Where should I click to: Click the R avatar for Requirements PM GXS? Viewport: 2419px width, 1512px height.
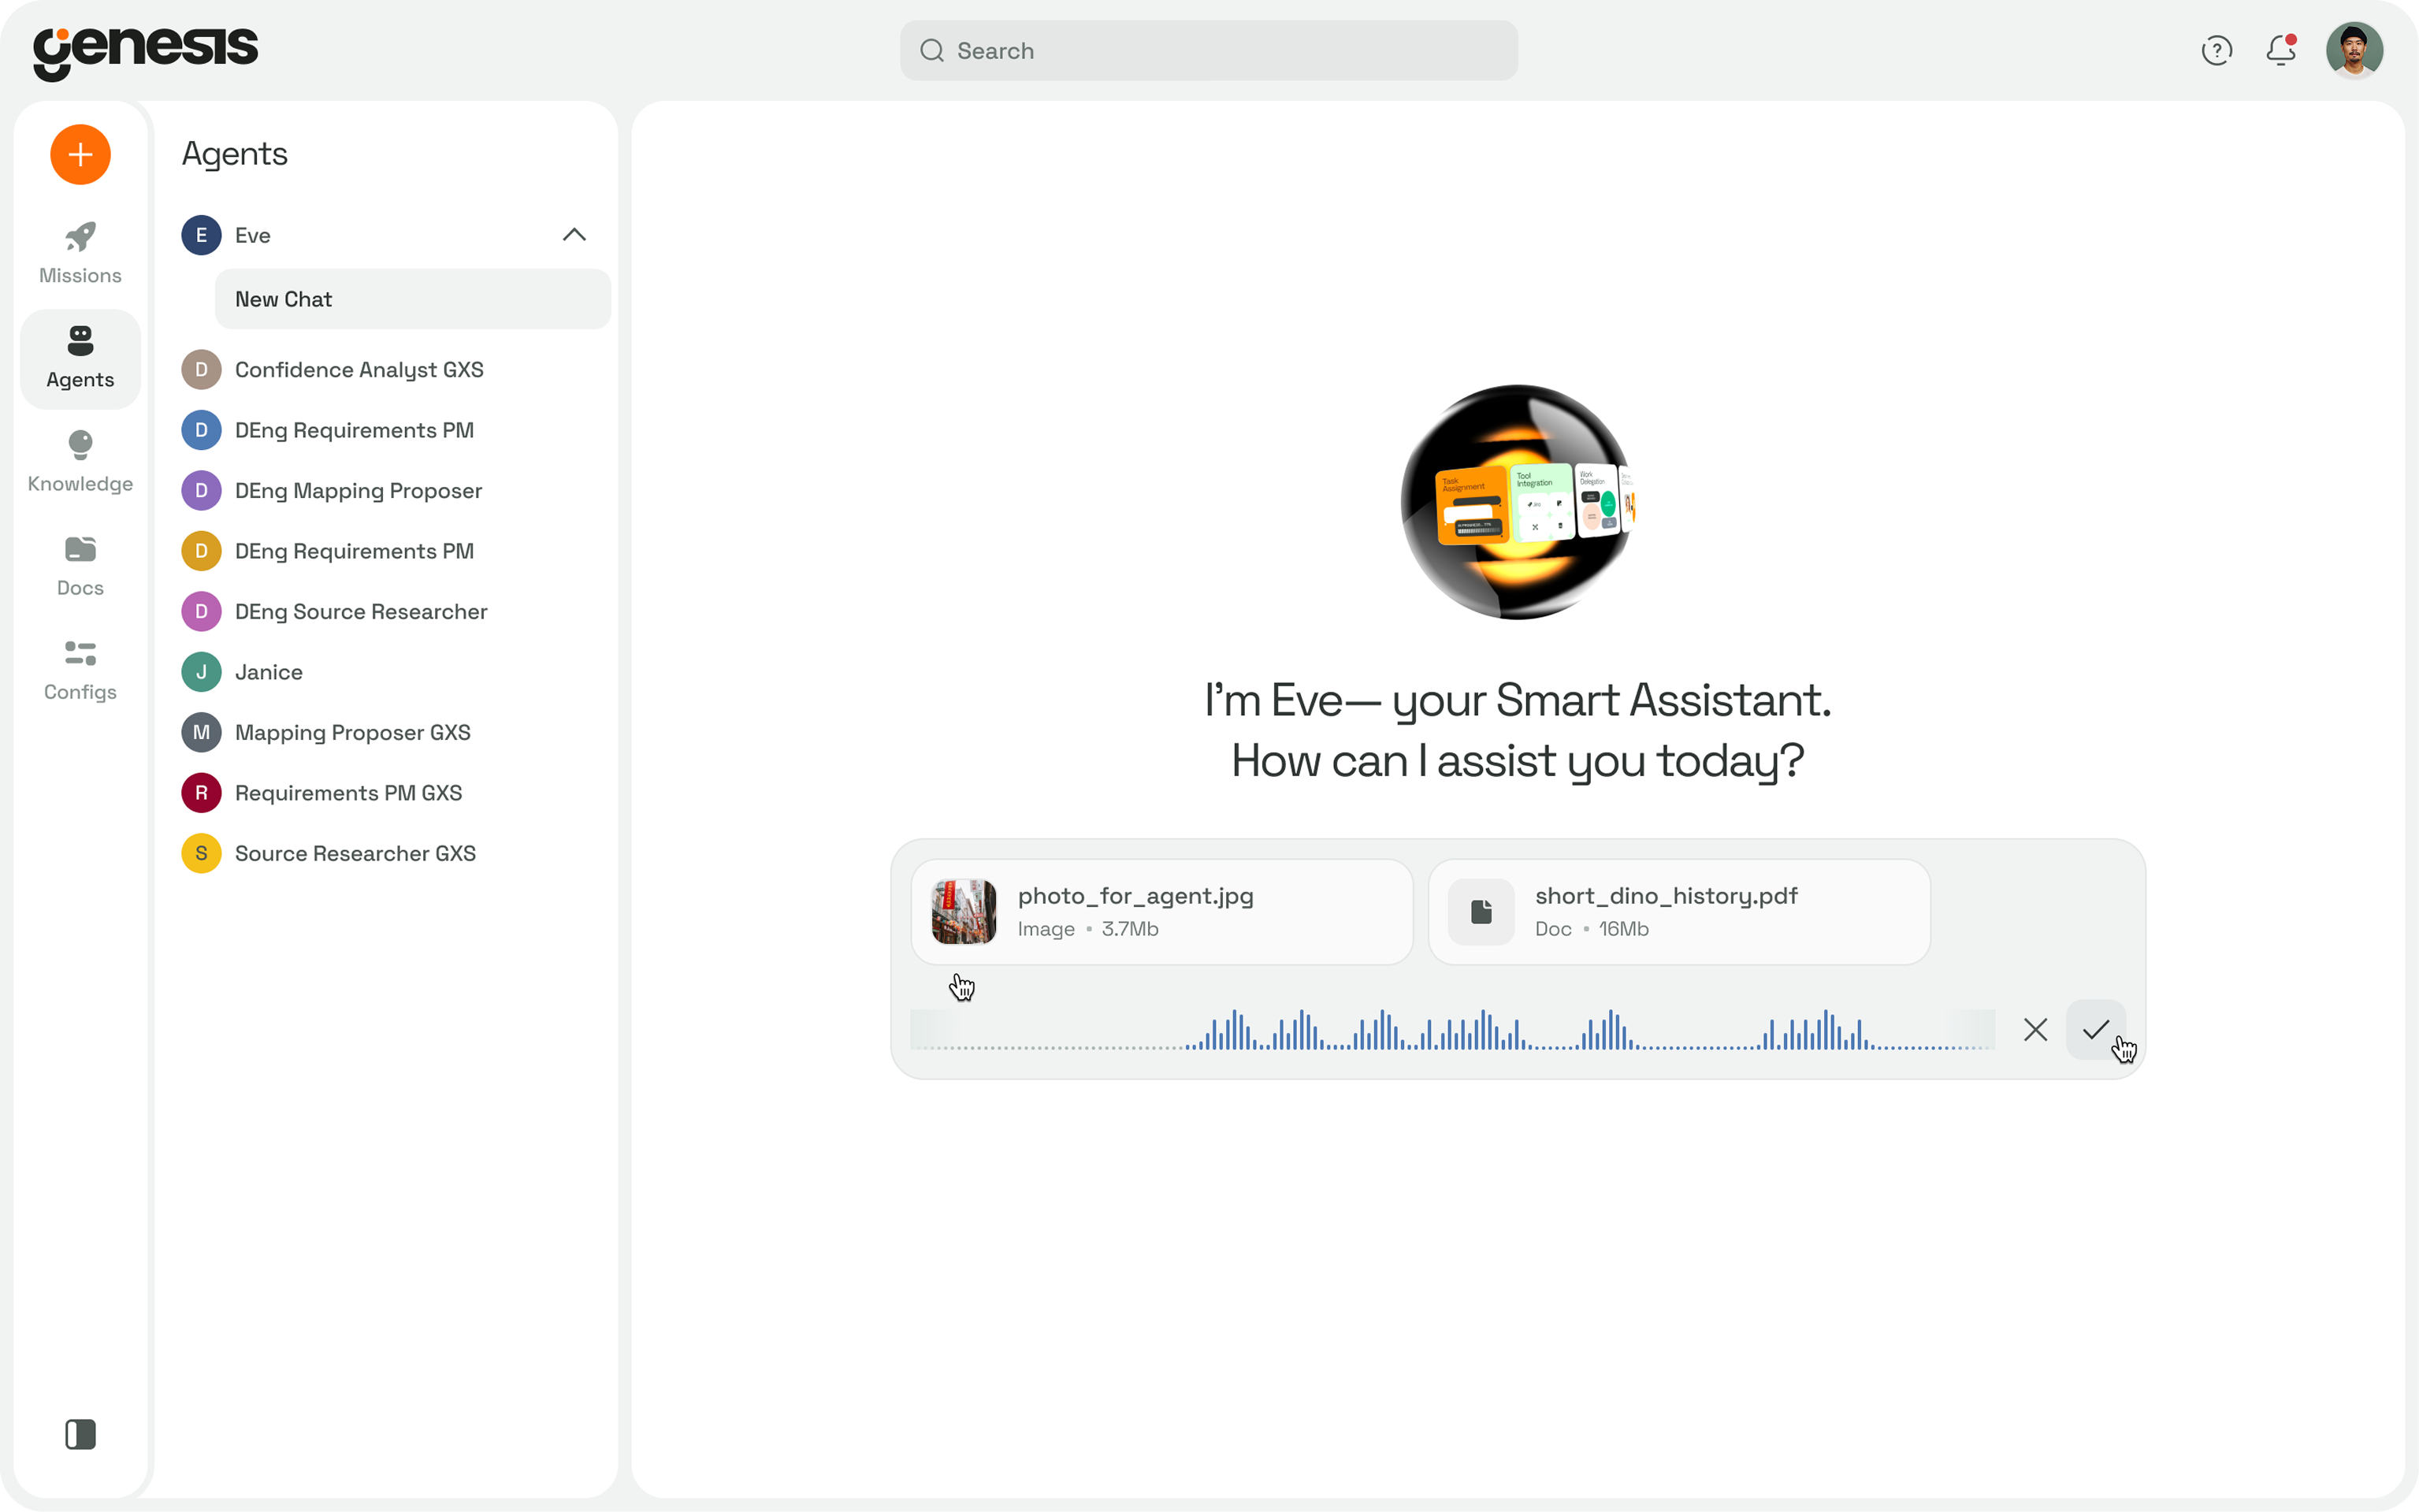(x=201, y=793)
